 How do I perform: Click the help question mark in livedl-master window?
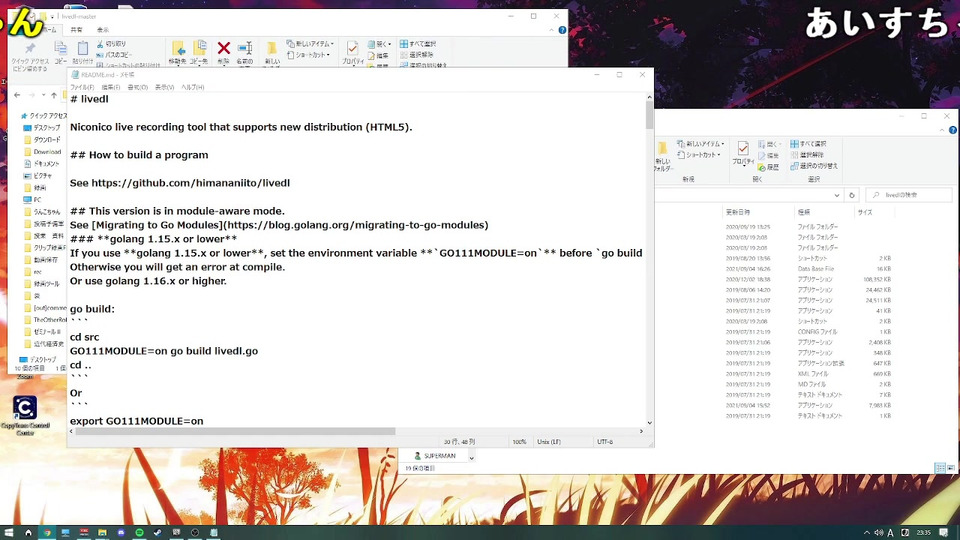pyautogui.click(x=562, y=30)
